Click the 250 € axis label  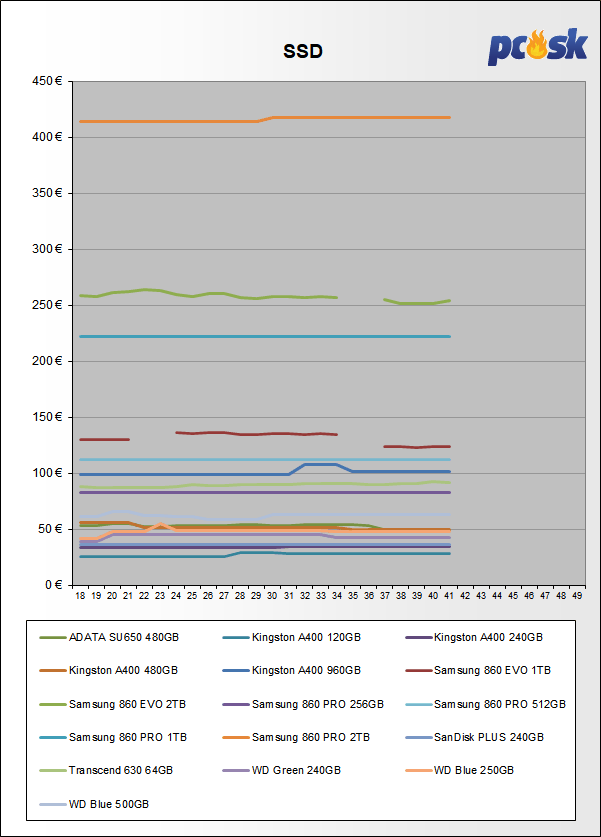(47, 305)
